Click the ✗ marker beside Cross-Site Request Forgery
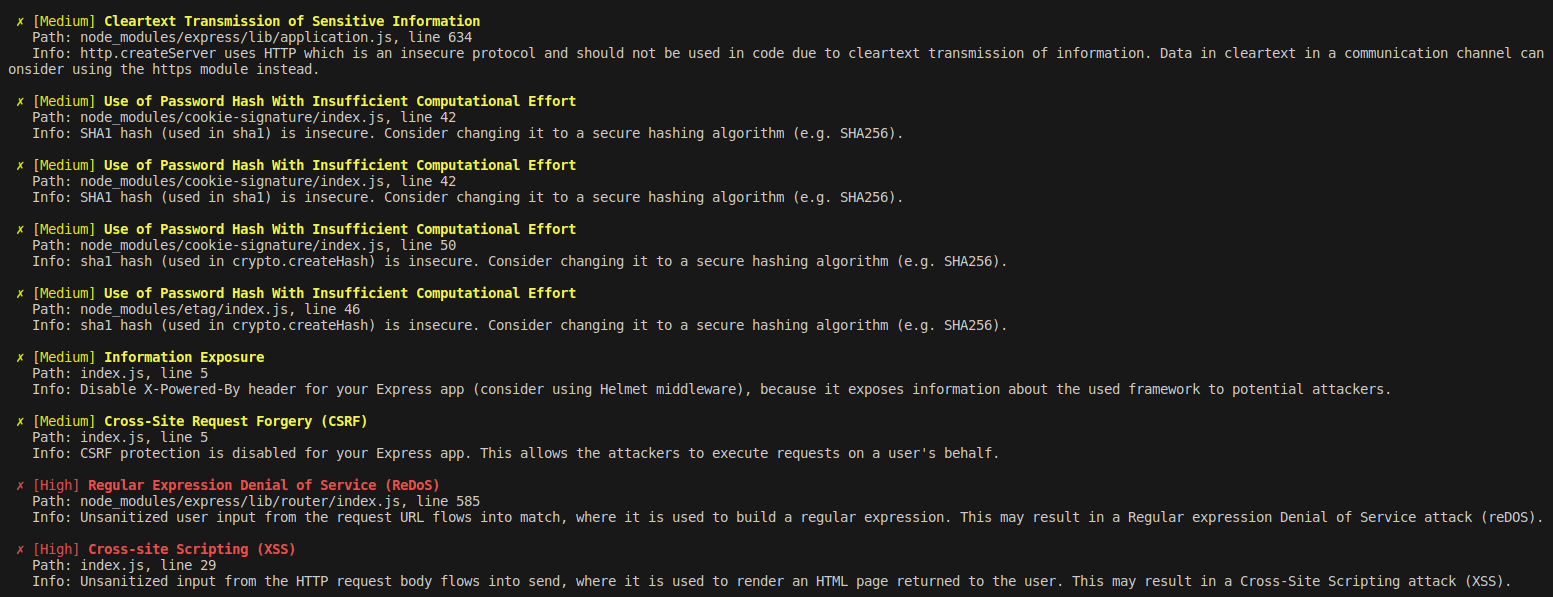The image size is (1553, 597). [20, 421]
